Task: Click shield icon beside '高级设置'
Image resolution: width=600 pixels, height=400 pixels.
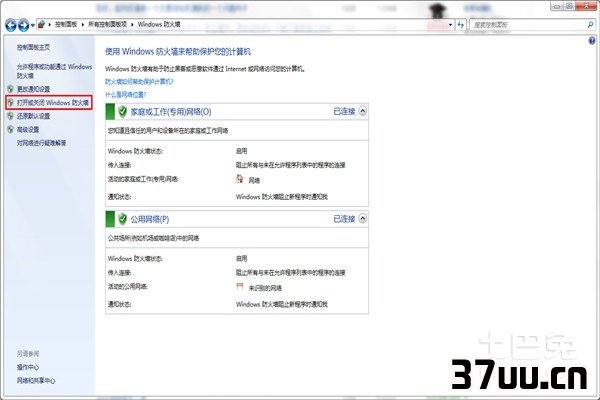Action: click(10, 129)
